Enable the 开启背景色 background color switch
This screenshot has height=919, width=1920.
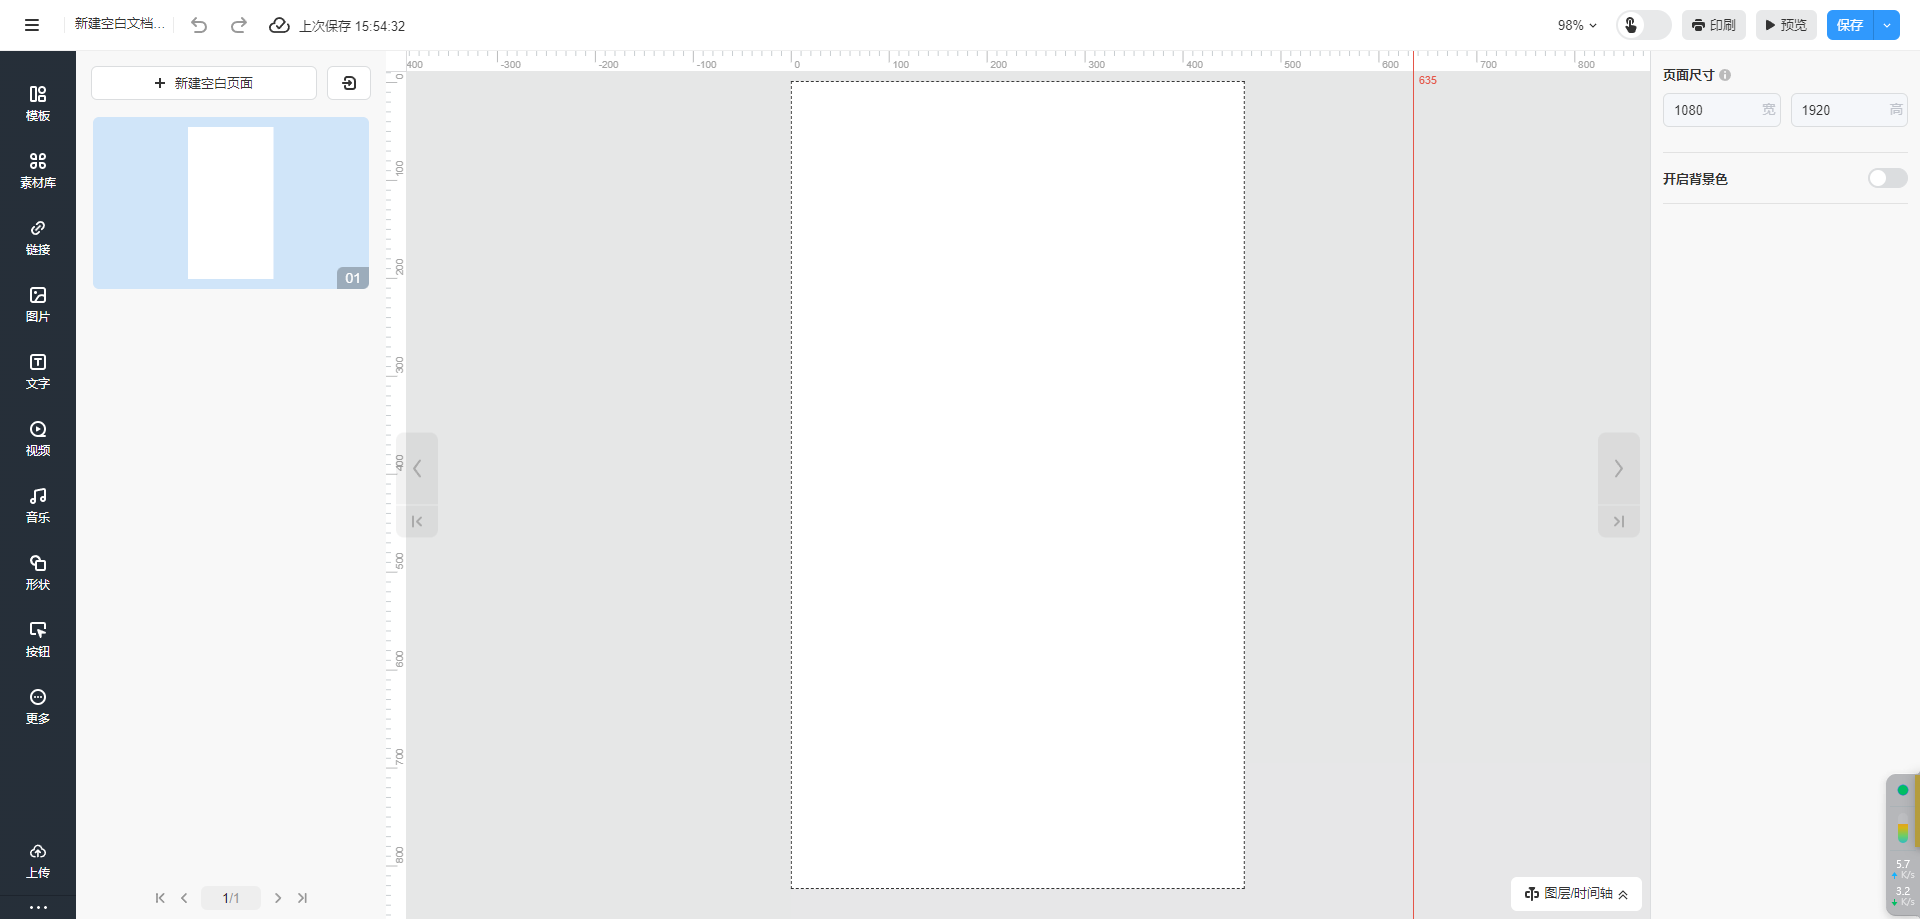(x=1886, y=178)
